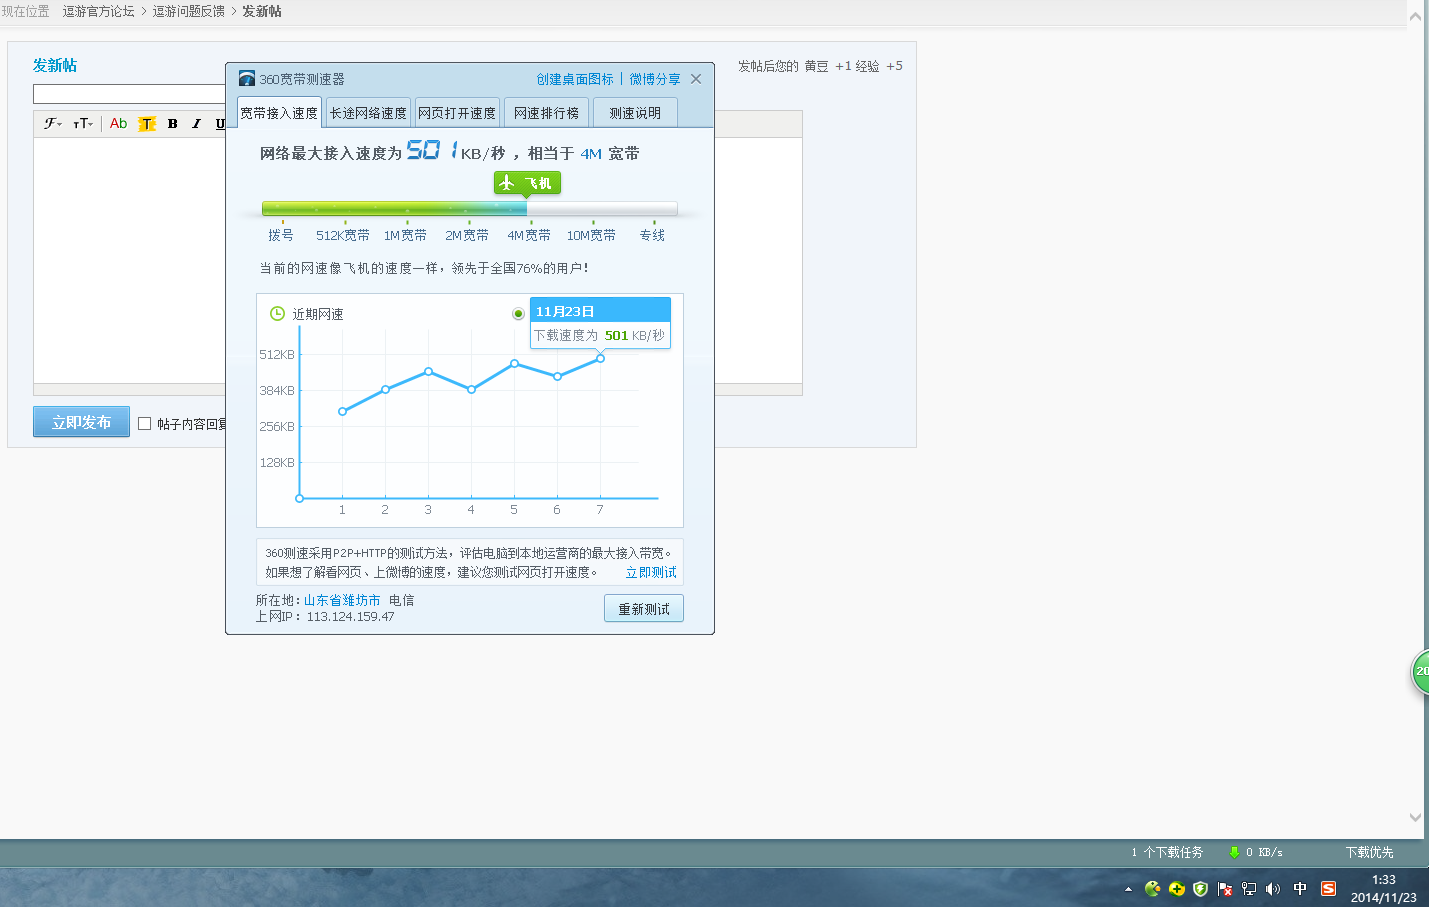The height and width of the screenshot is (907, 1429).
Task: Open the 360 shield tray icon
Action: (1200, 888)
